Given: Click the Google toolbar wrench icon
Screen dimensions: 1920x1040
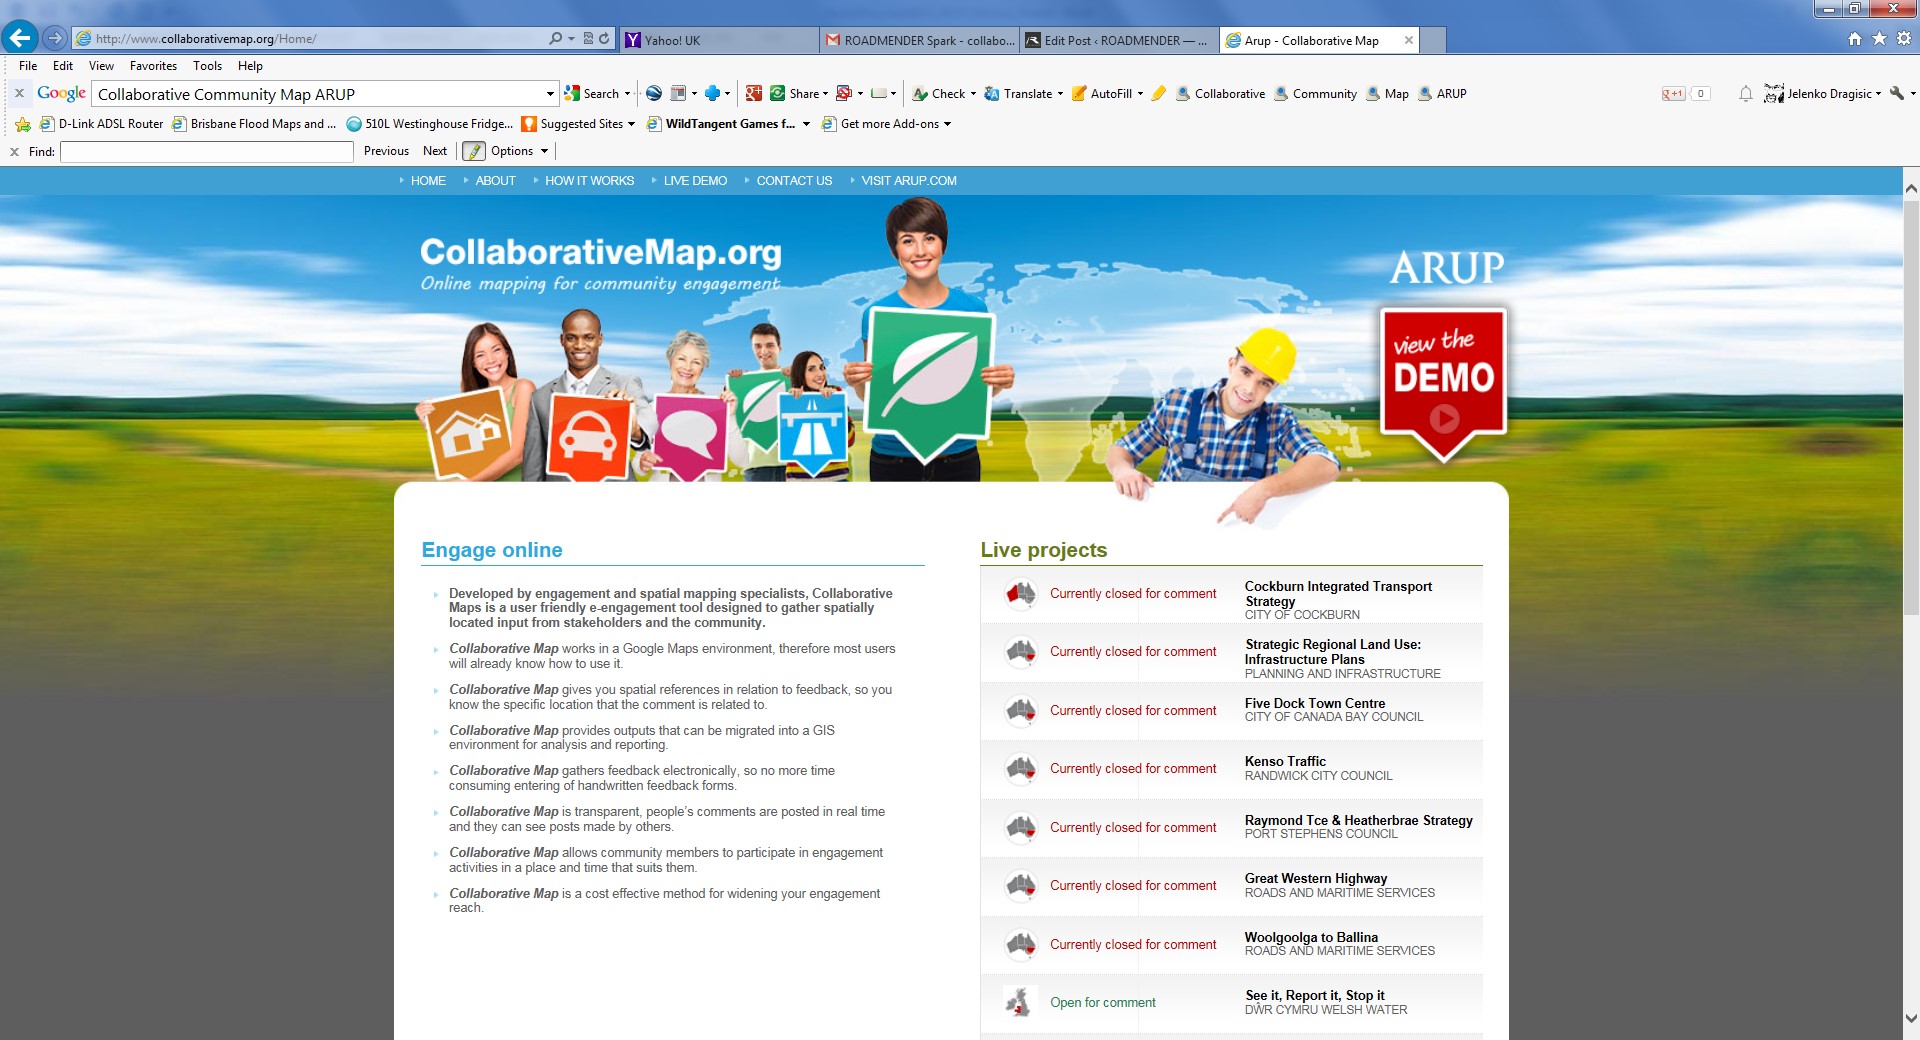Looking at the screenshot, I should pyautogui.click(x=1896, y=94).
